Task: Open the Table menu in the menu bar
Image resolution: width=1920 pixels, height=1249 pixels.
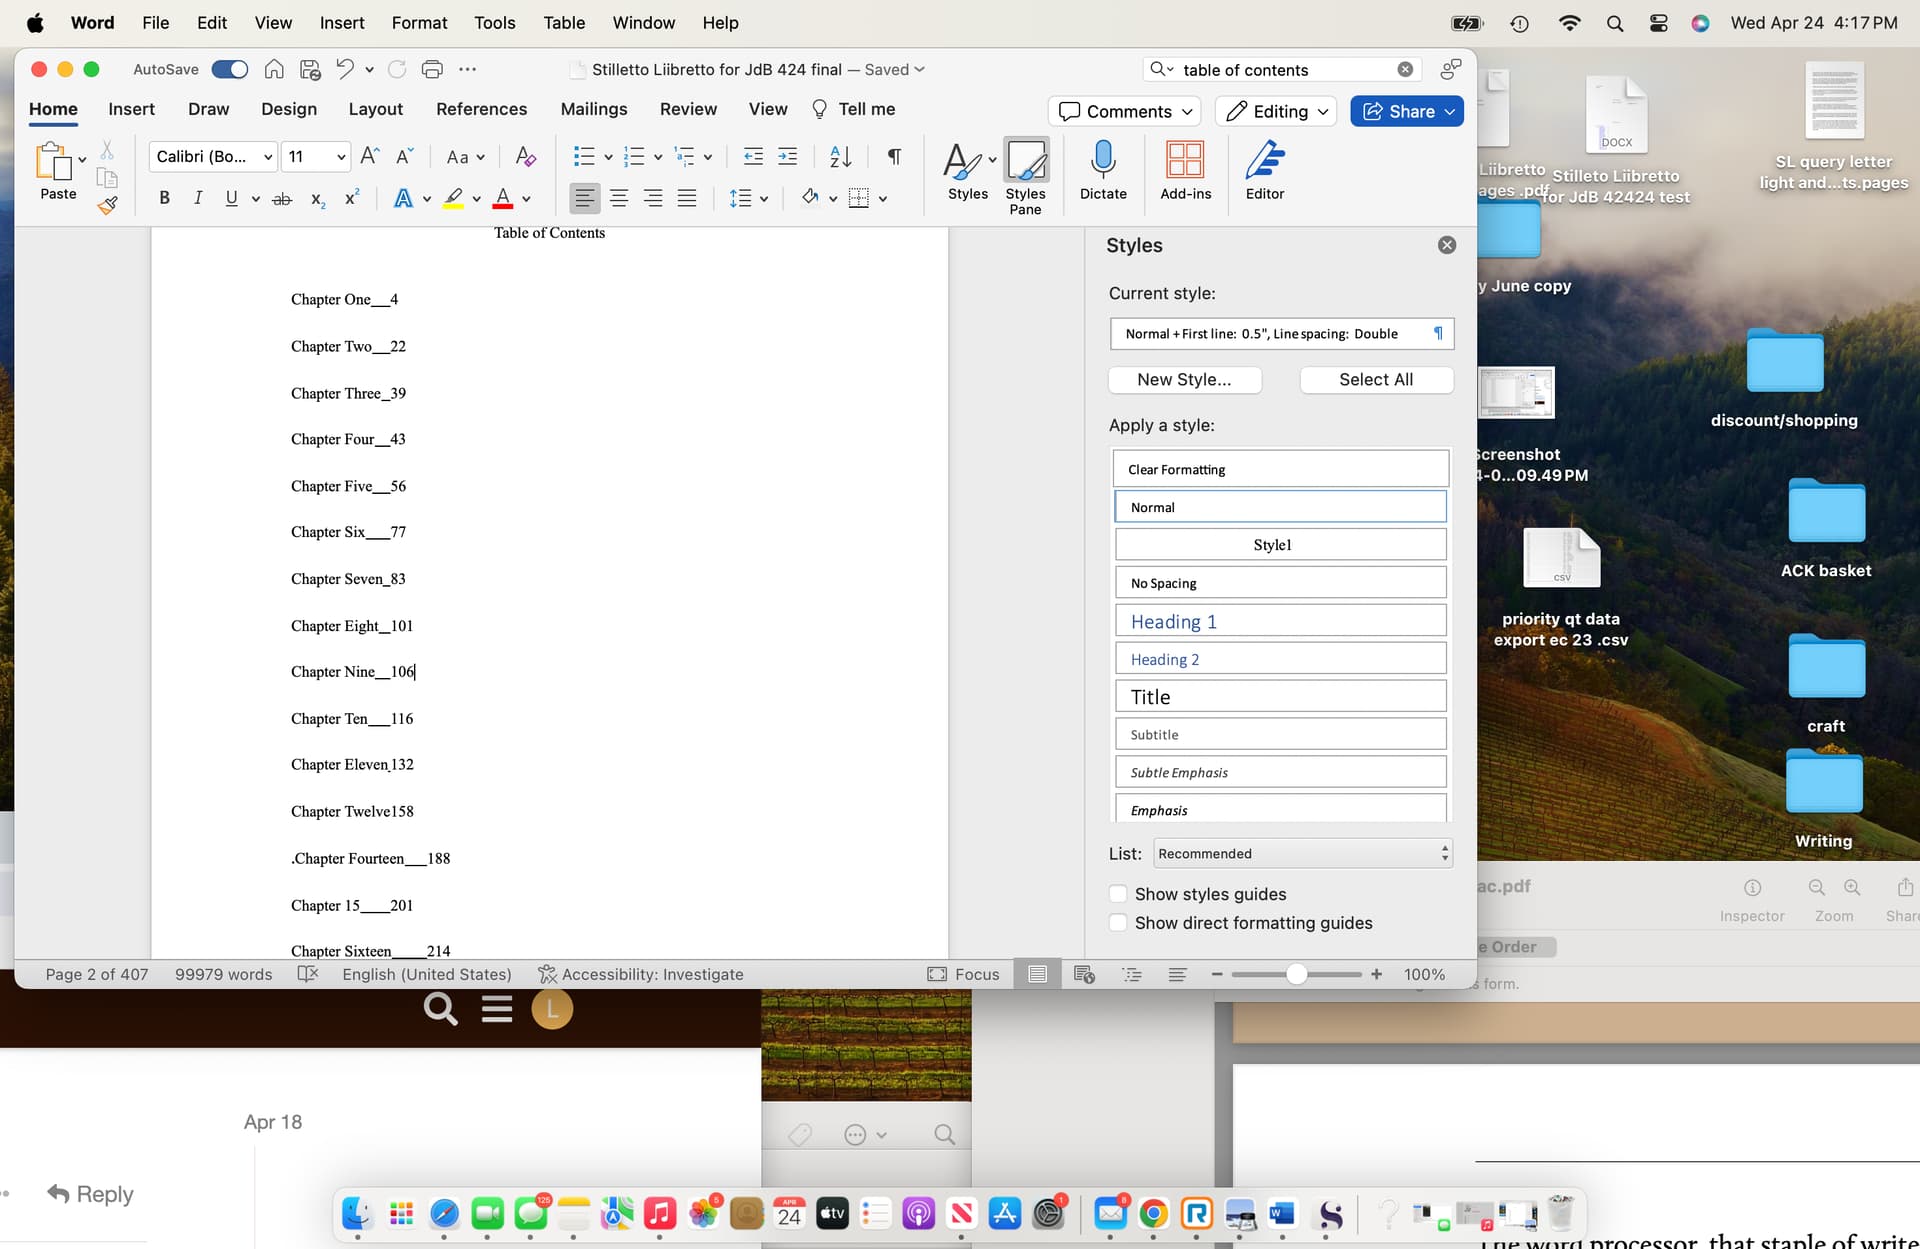Action: point(564,22)
